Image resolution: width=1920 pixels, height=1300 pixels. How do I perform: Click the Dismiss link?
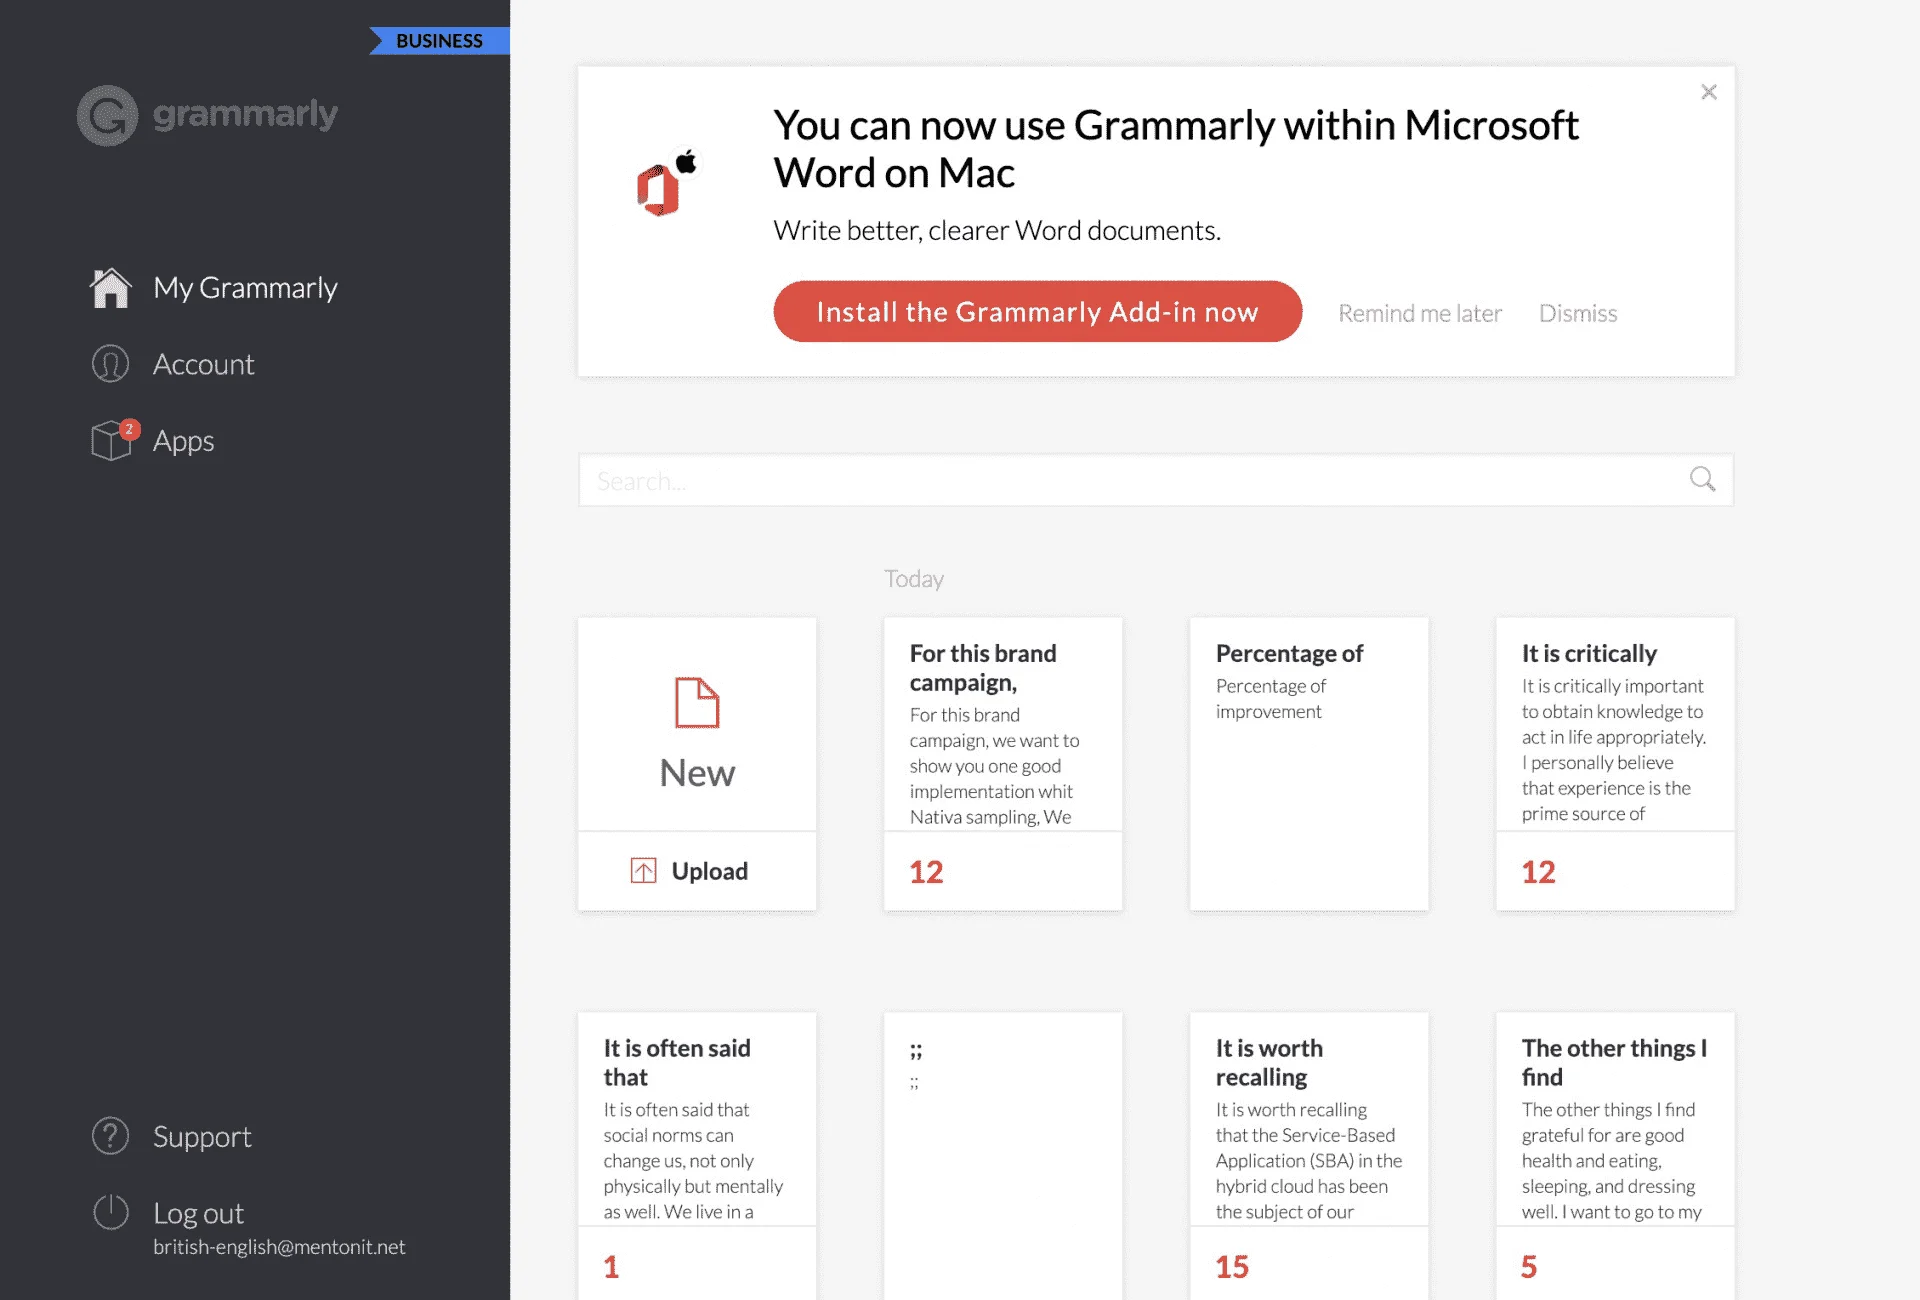tap(1577, 313)
